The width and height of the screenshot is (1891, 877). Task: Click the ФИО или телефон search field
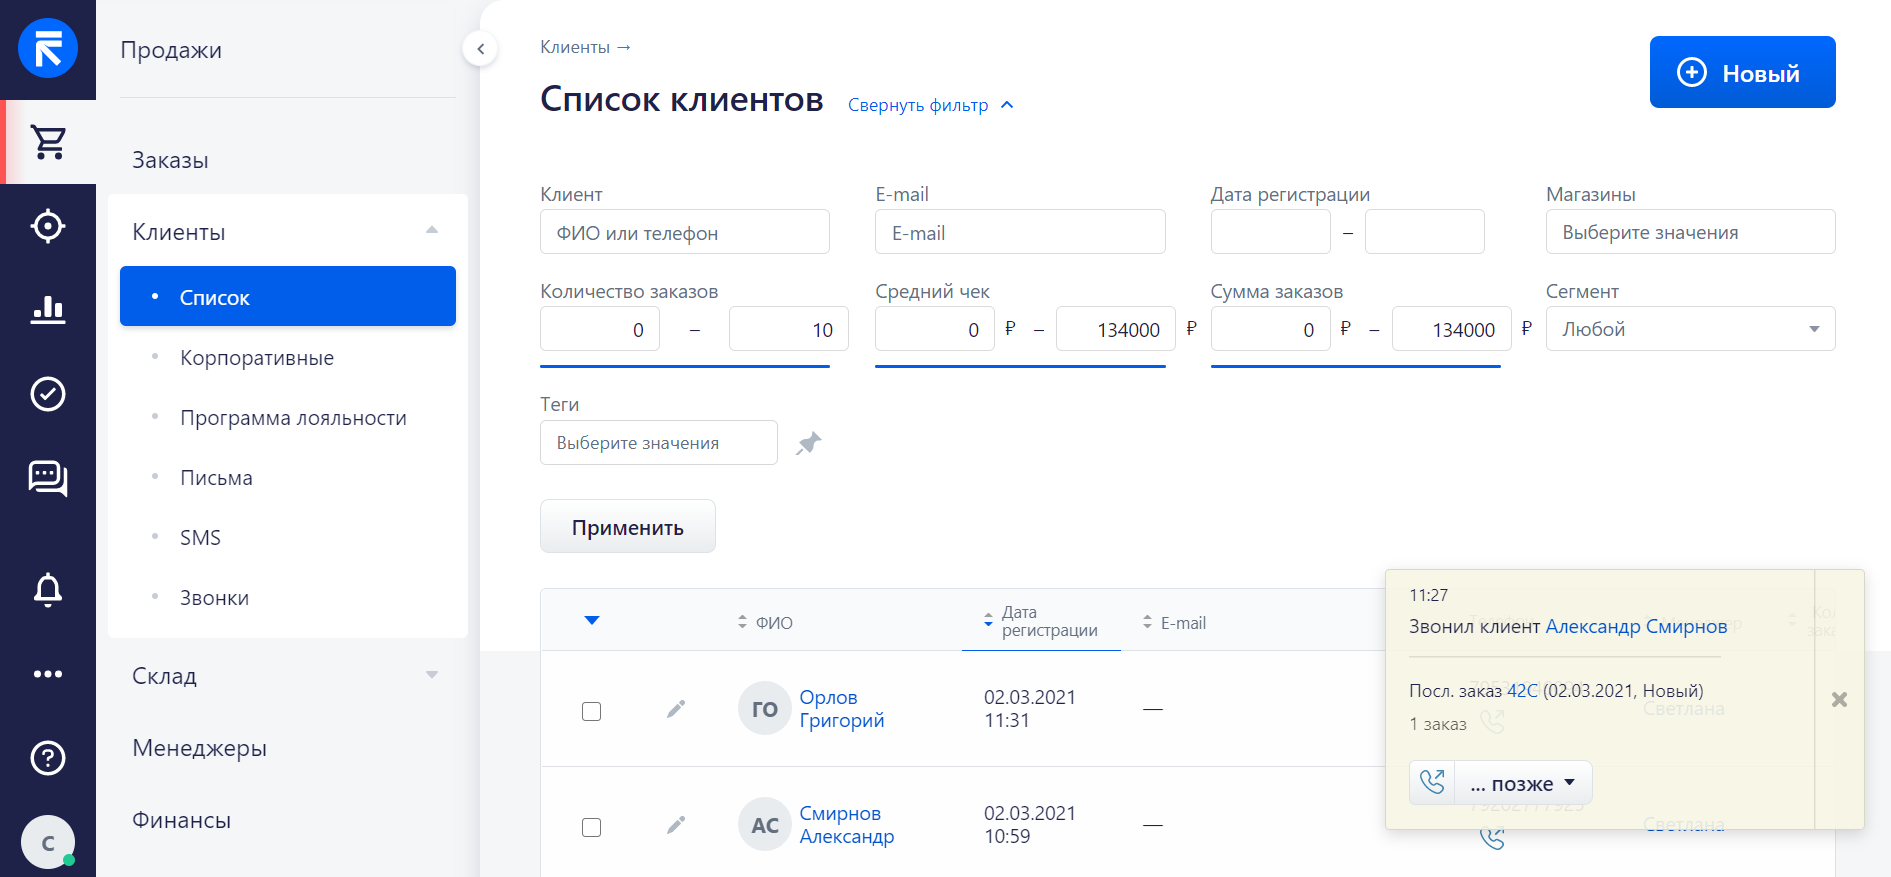click(x=684, y=232)
